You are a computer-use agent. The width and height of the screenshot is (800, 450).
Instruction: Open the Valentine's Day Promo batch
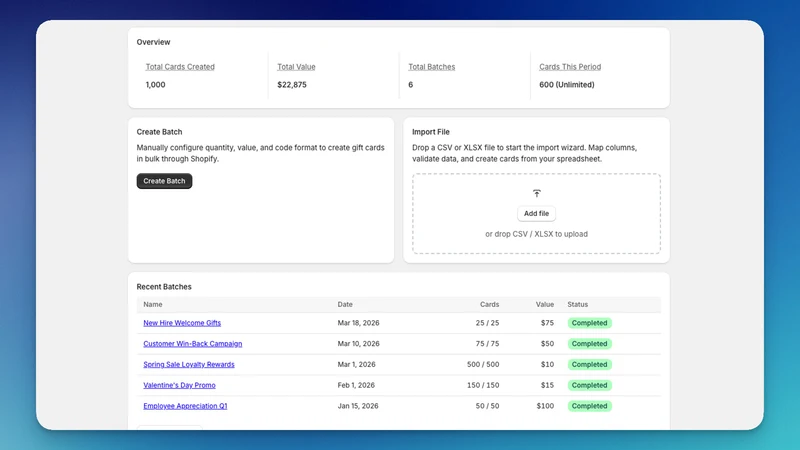(180, 385)
